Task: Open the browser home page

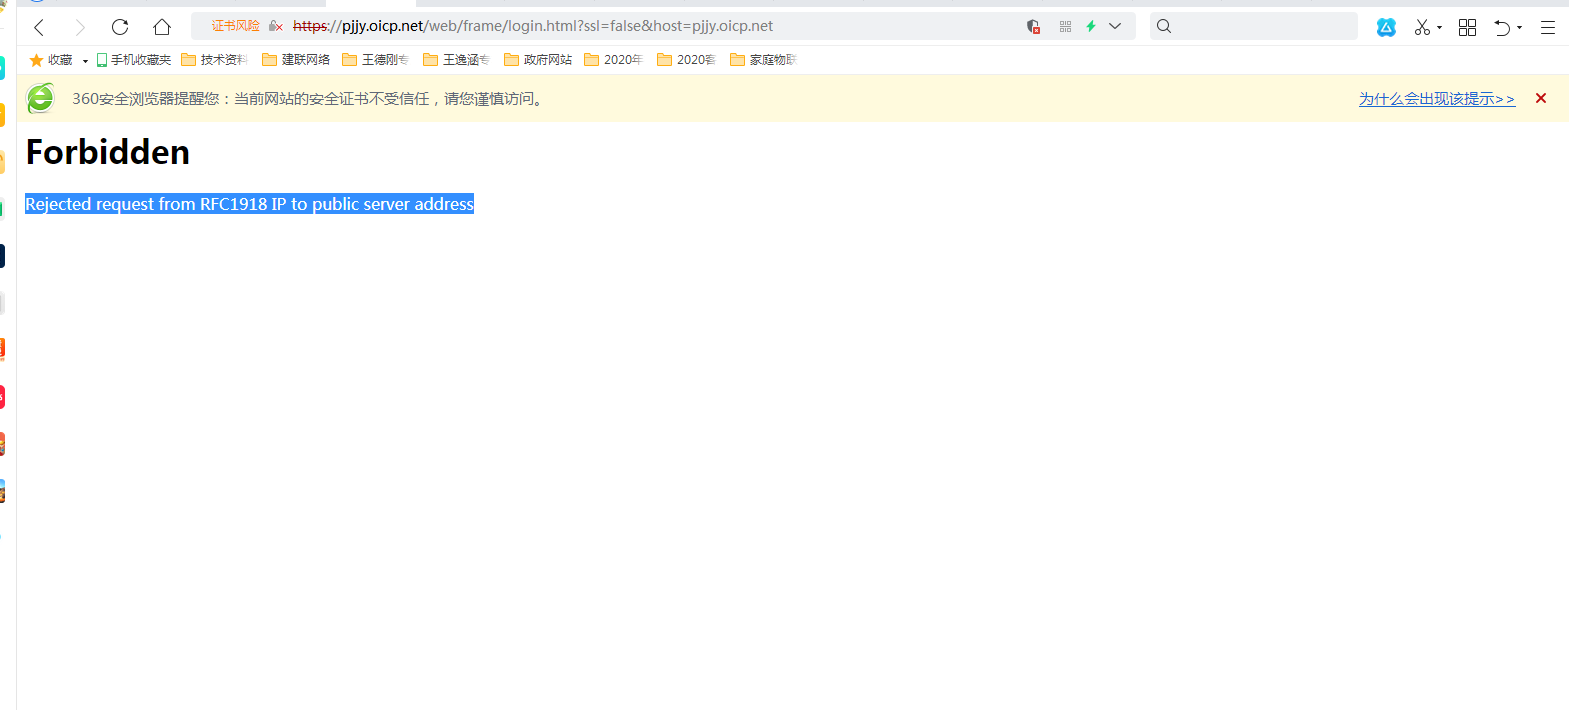Action: coord(162,27)
